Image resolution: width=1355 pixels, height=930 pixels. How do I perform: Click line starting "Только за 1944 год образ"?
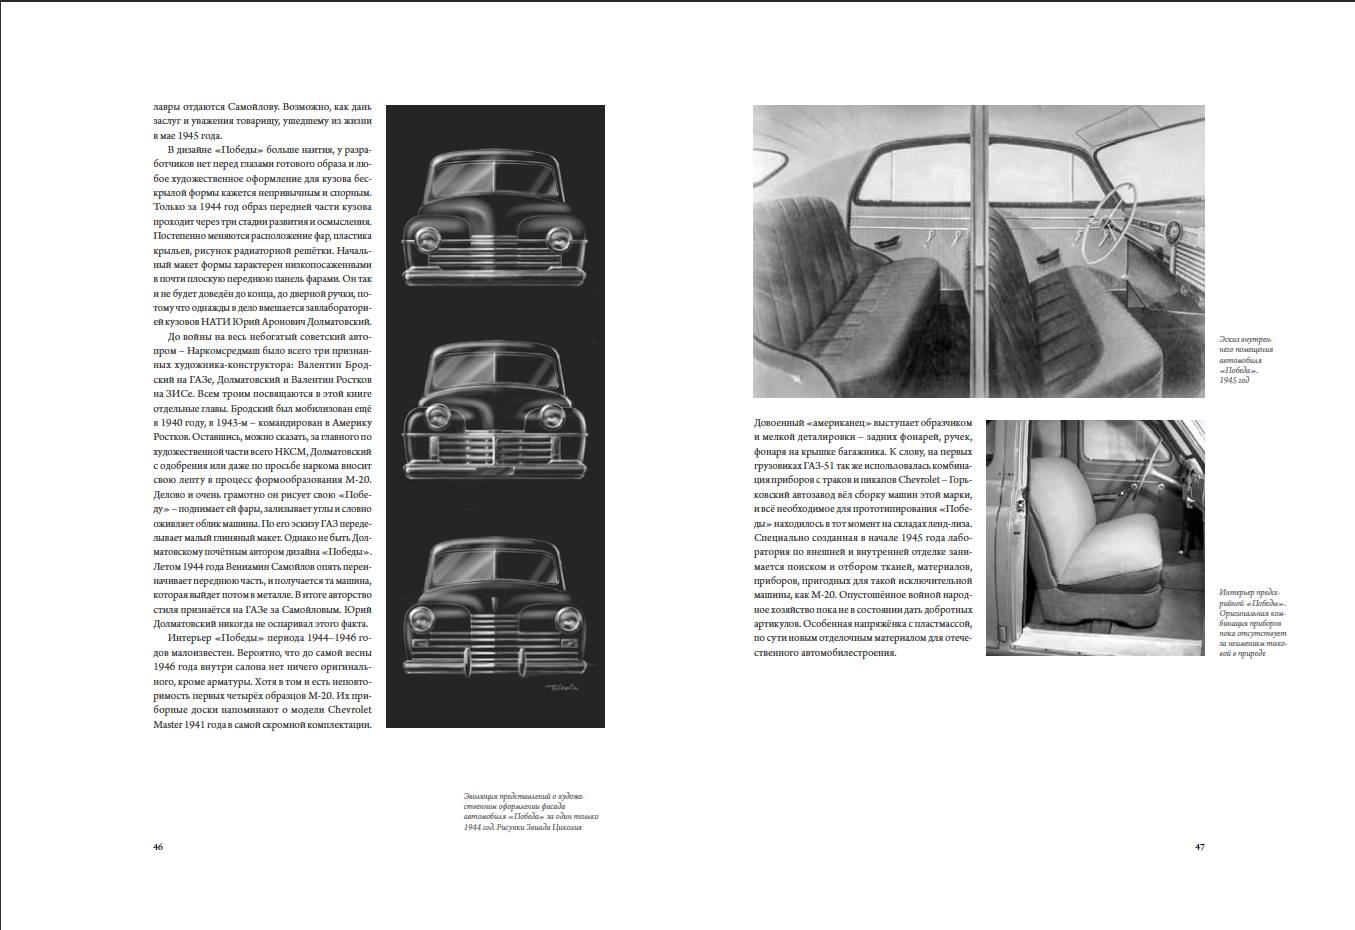(263, 207)
